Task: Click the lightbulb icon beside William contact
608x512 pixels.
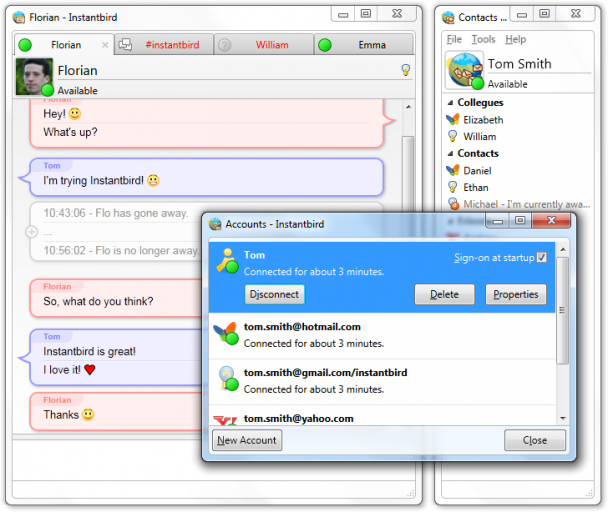Action: click(453, 136)
